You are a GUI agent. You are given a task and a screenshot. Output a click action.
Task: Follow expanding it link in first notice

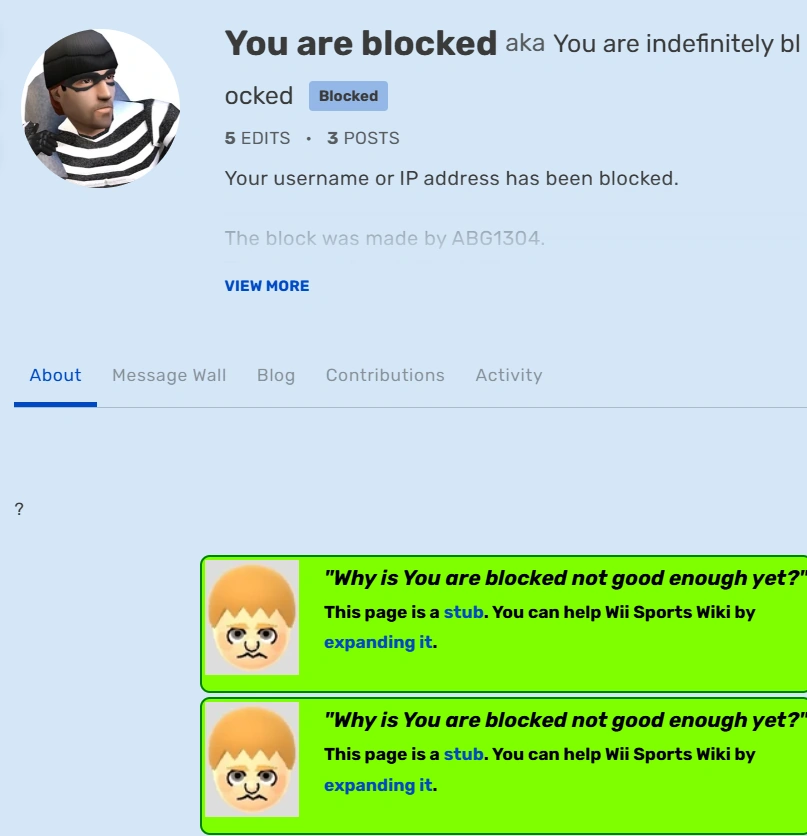point(378,642)
